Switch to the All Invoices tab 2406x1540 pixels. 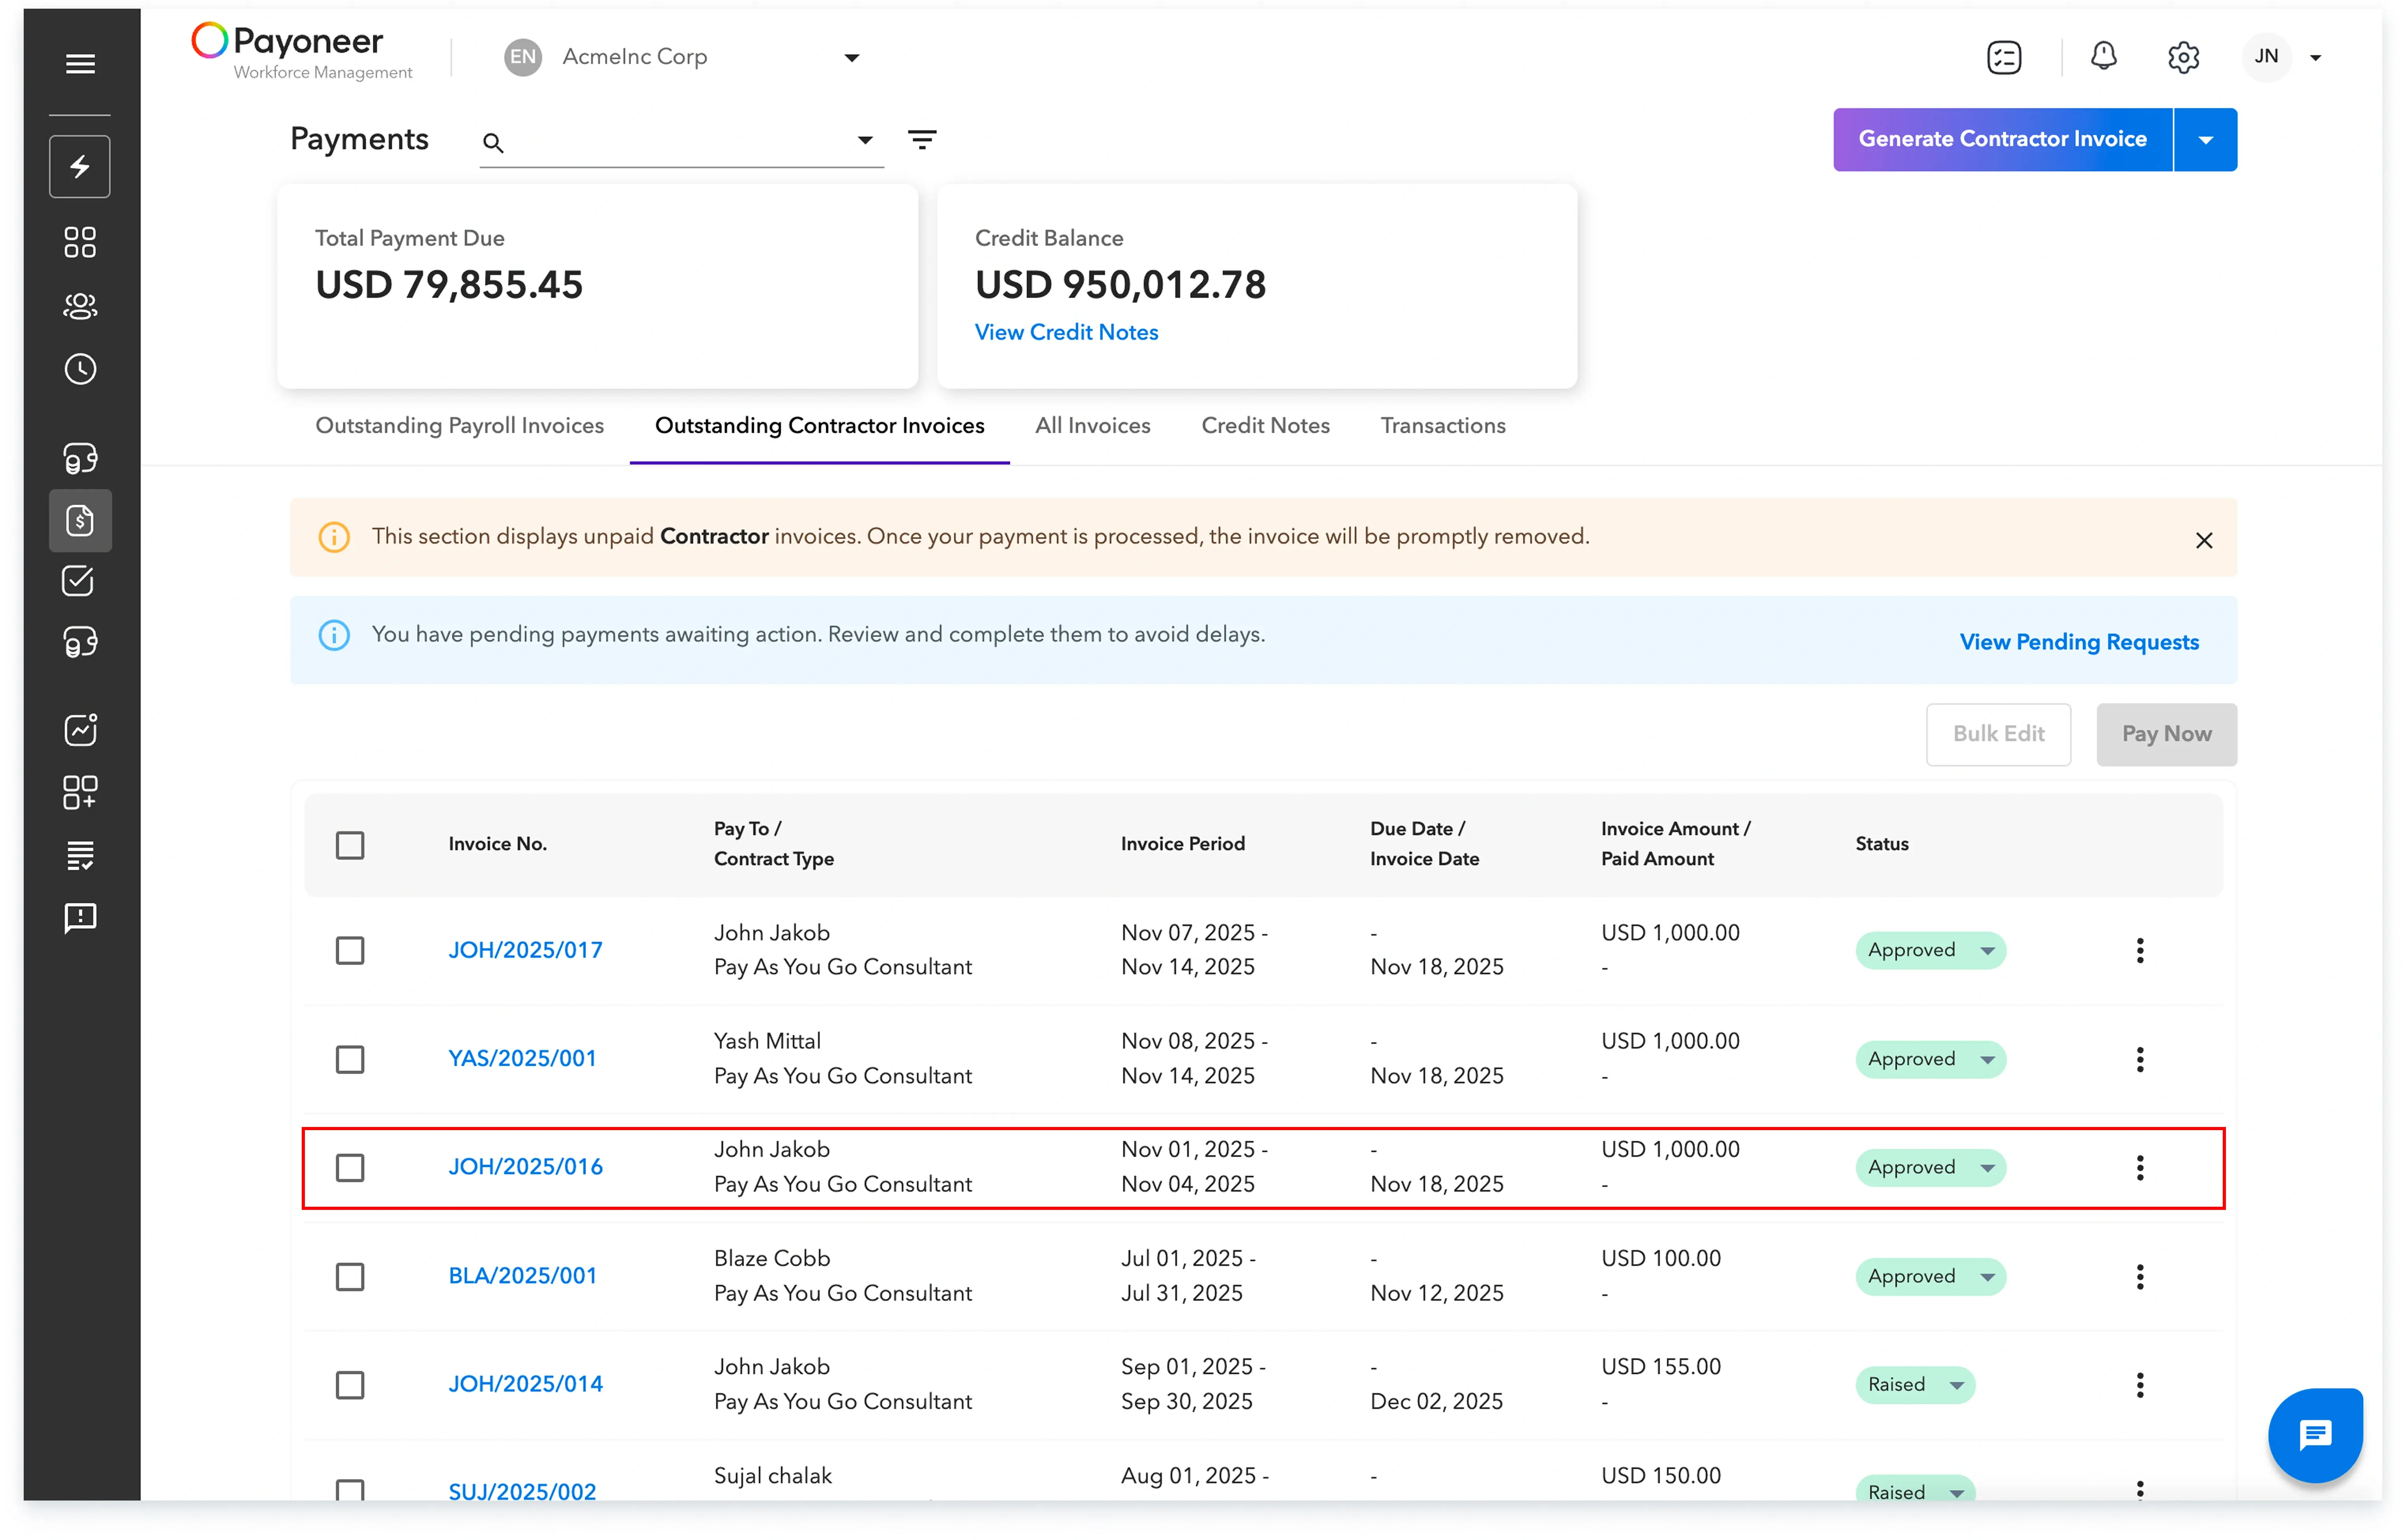pyautogui.click(x=1092, y=426)
